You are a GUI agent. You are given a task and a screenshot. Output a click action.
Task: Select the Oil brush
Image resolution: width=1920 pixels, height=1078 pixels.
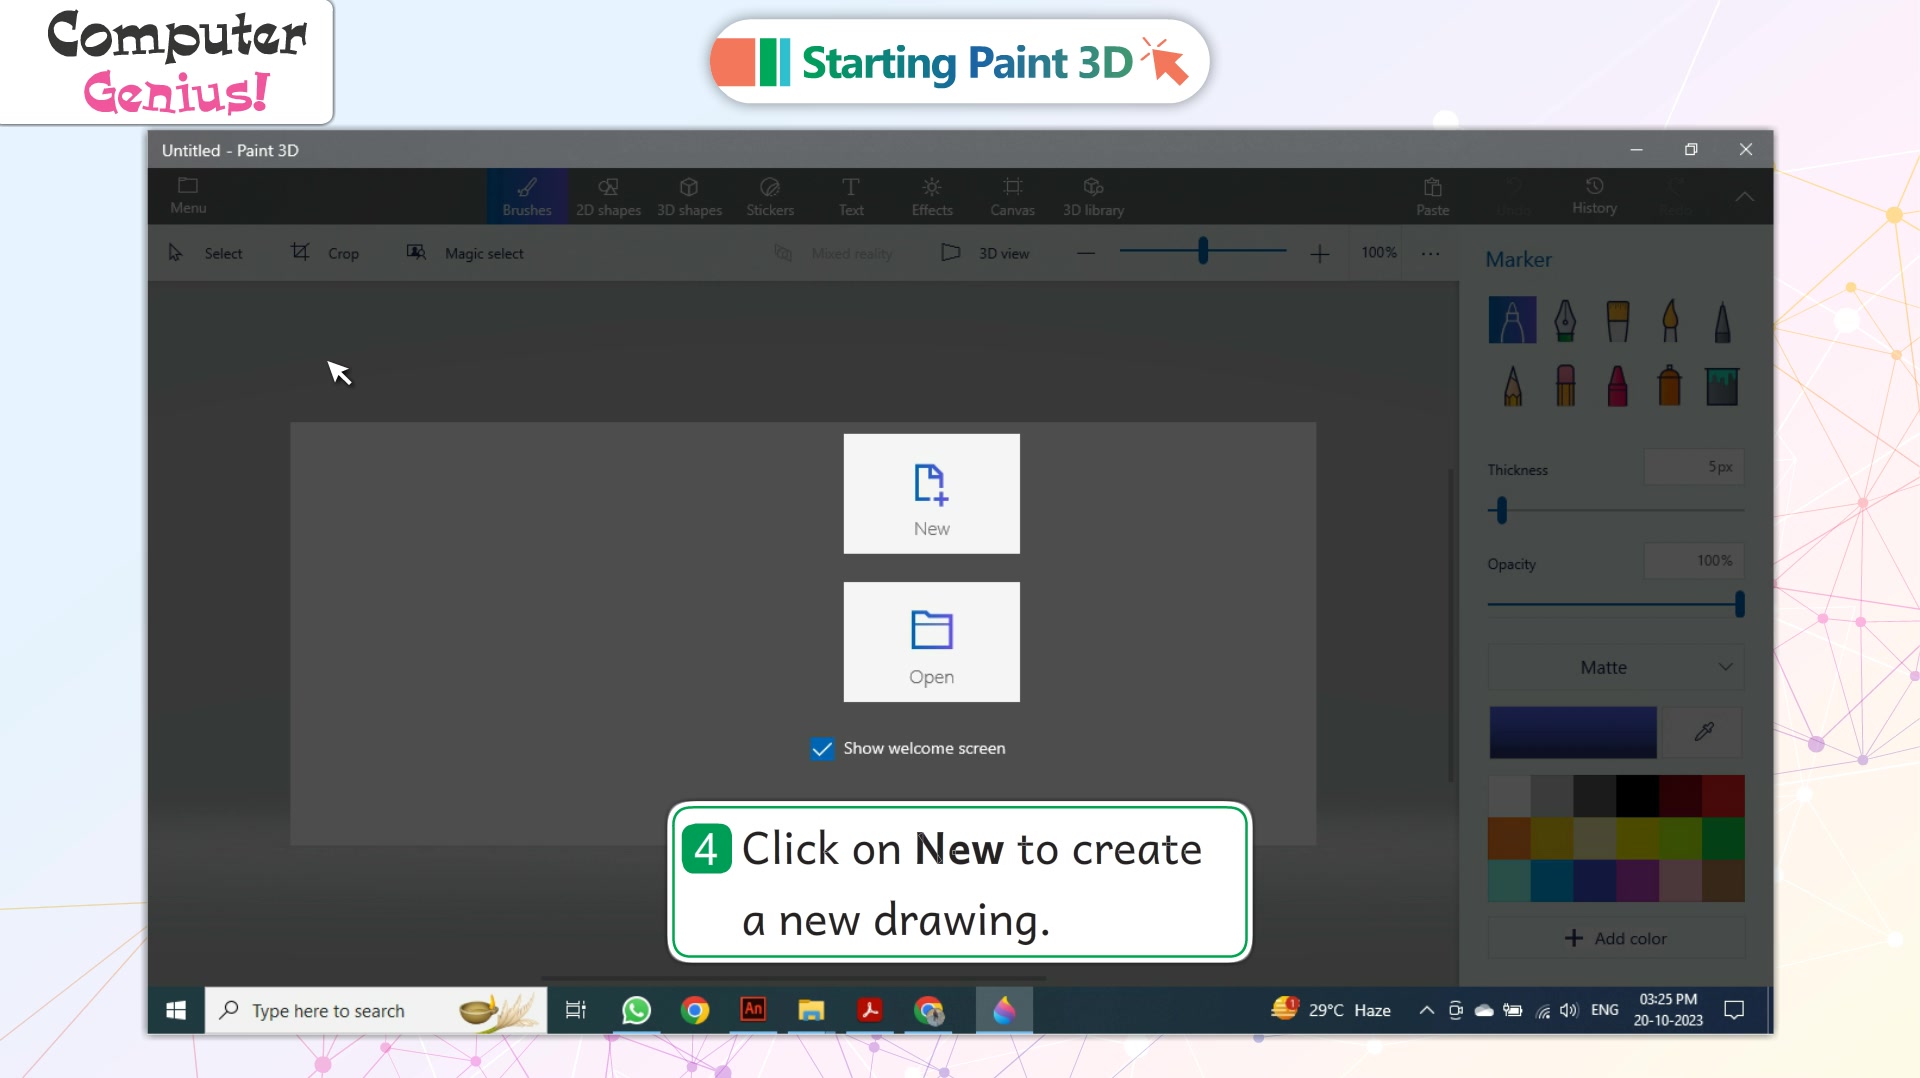[1617, 320]
